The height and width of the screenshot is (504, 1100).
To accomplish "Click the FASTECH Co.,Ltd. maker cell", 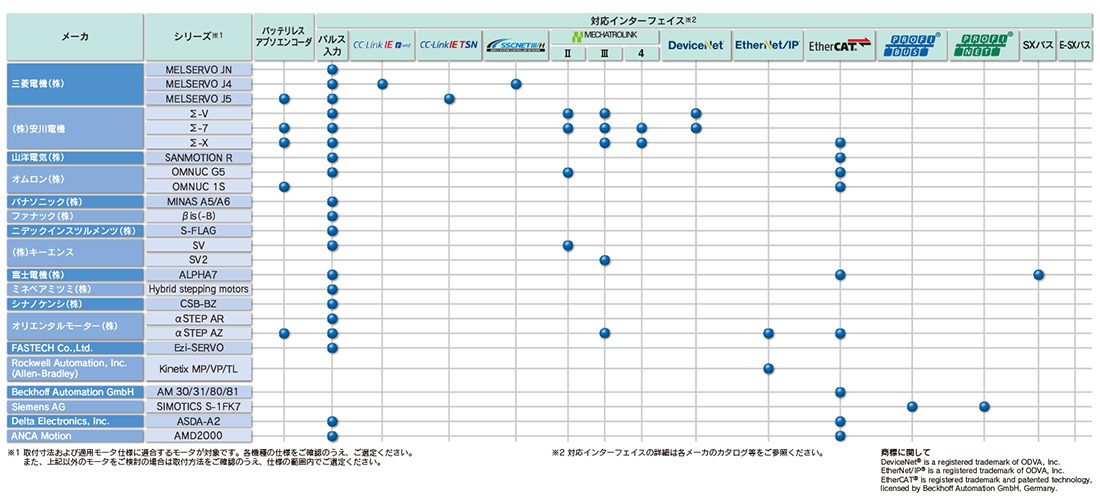I will pos(75,348).
